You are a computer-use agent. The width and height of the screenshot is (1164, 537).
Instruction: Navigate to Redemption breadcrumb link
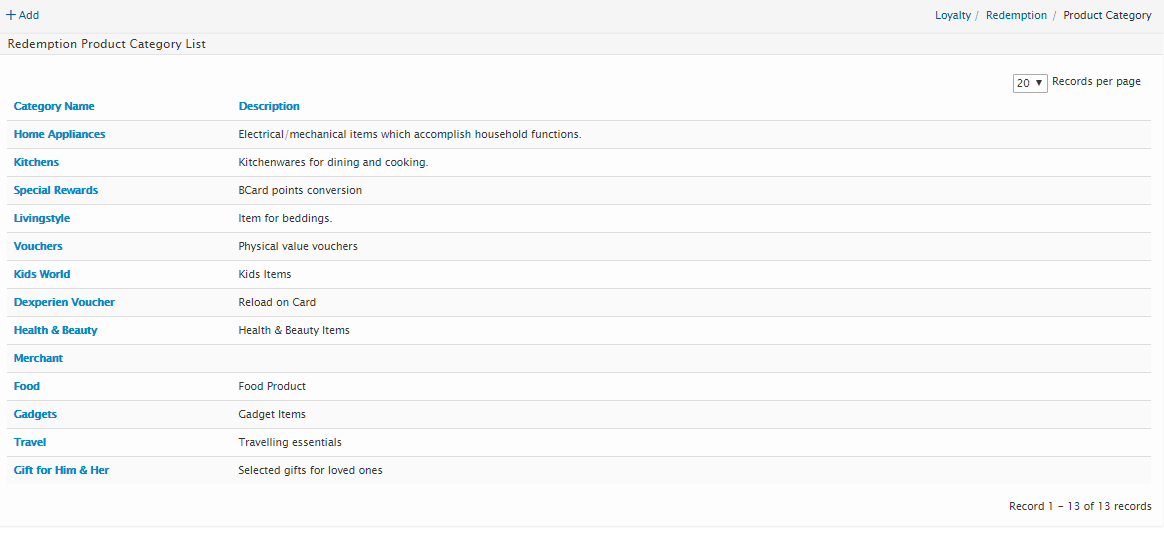tap(1016, 15)
